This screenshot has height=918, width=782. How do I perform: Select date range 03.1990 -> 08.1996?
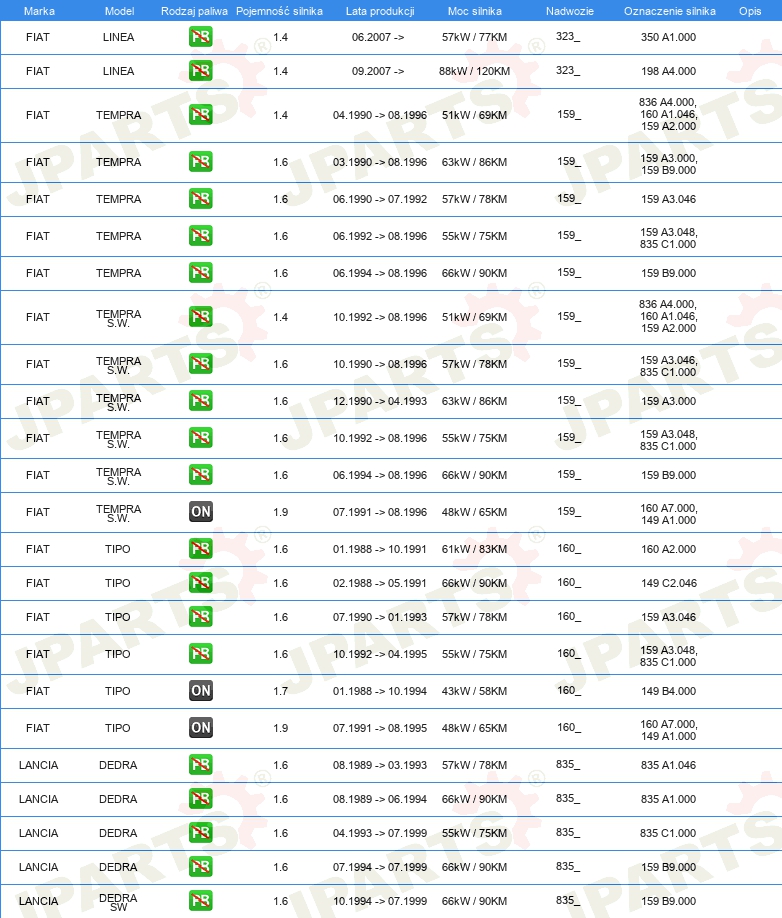point(380,162)
